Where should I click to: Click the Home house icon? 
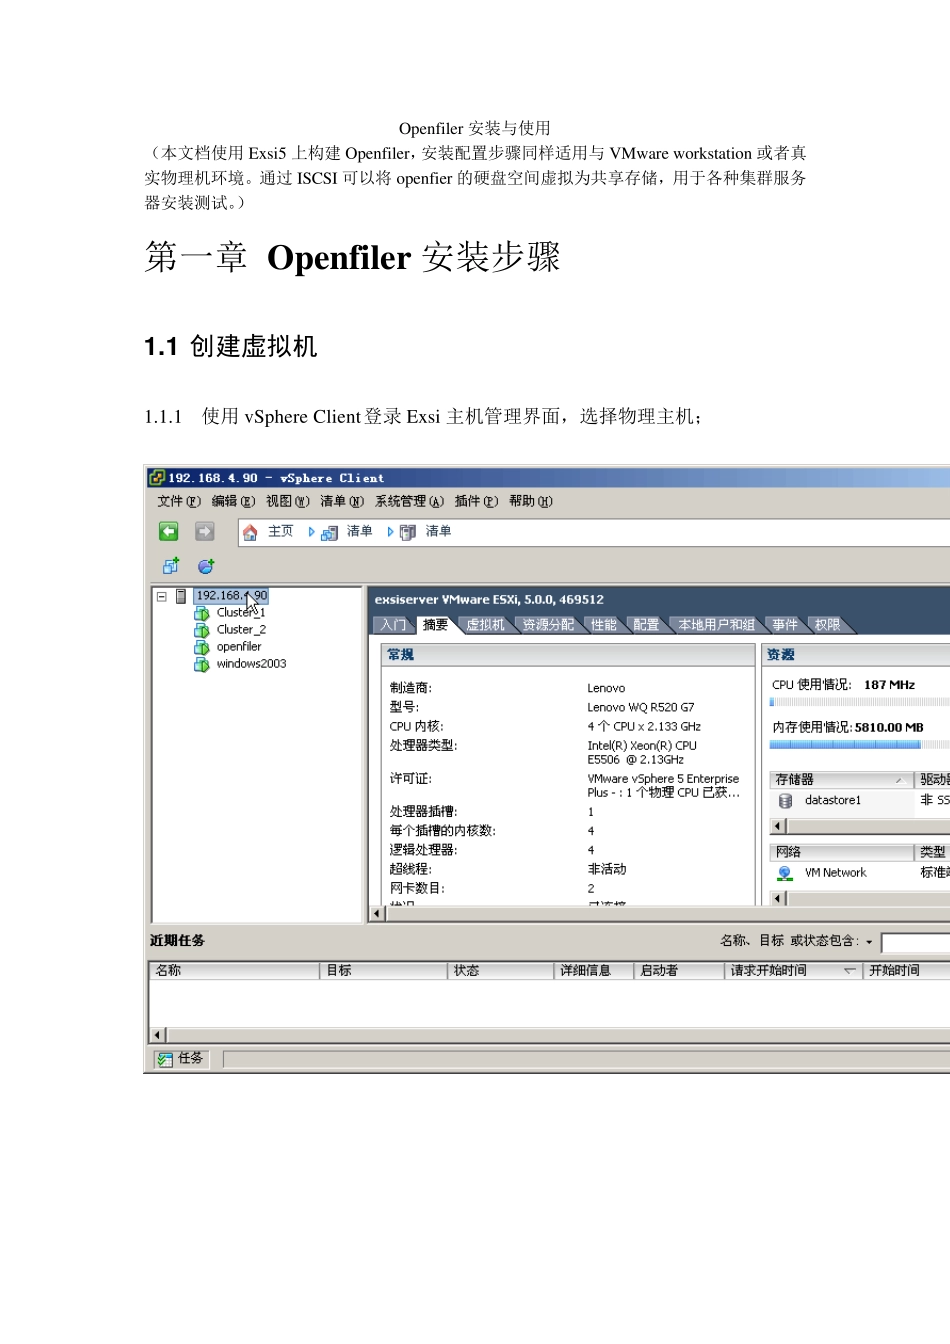(250, 532)
